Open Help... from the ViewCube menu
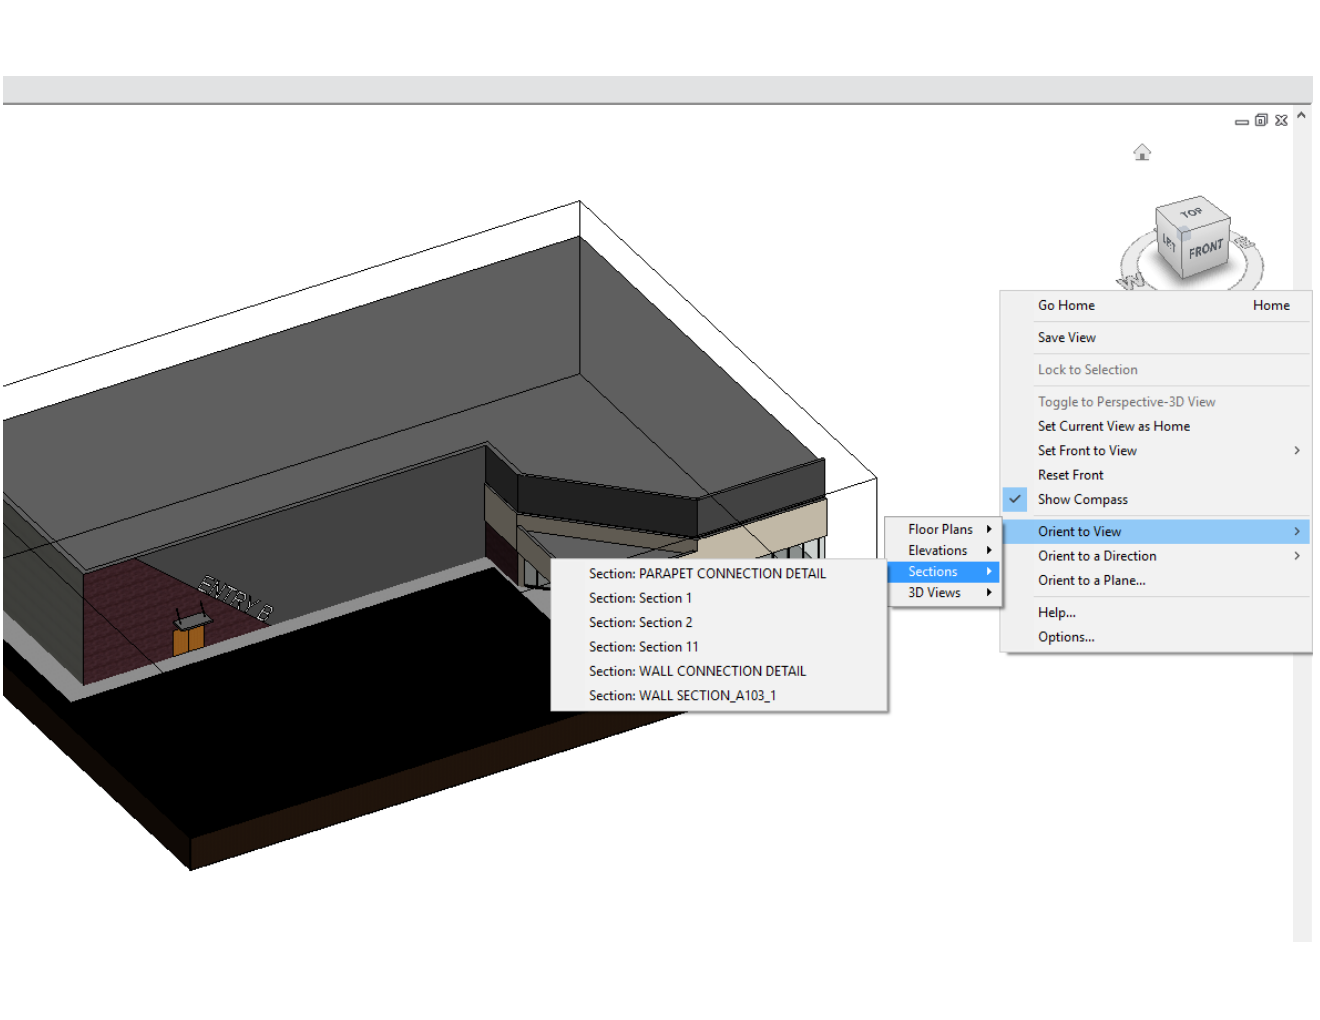Image resolution: width=1320 pixels, height=1020 pixels. pyautogui.click(x=1156, y=612)
